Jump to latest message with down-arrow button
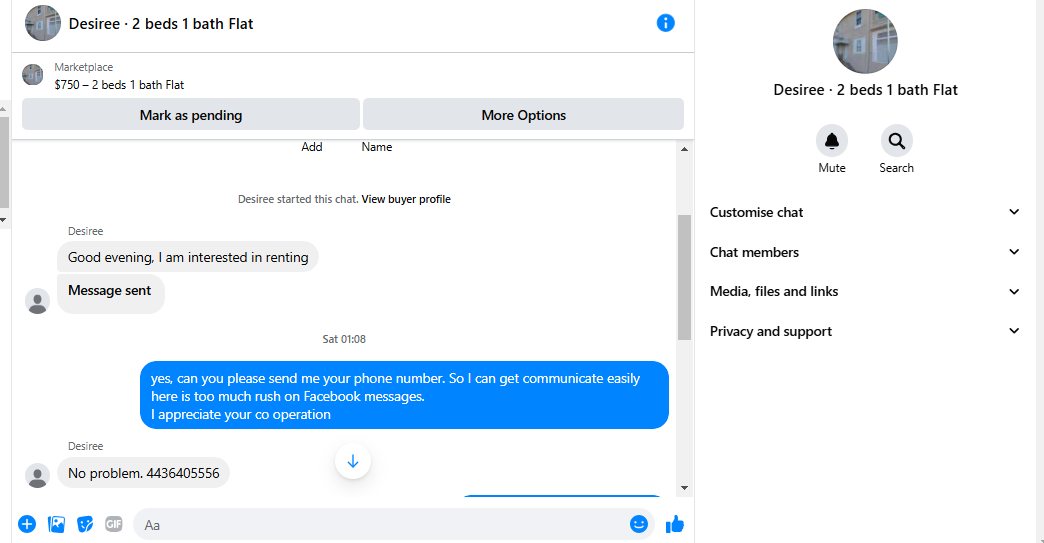 point(353,461)
